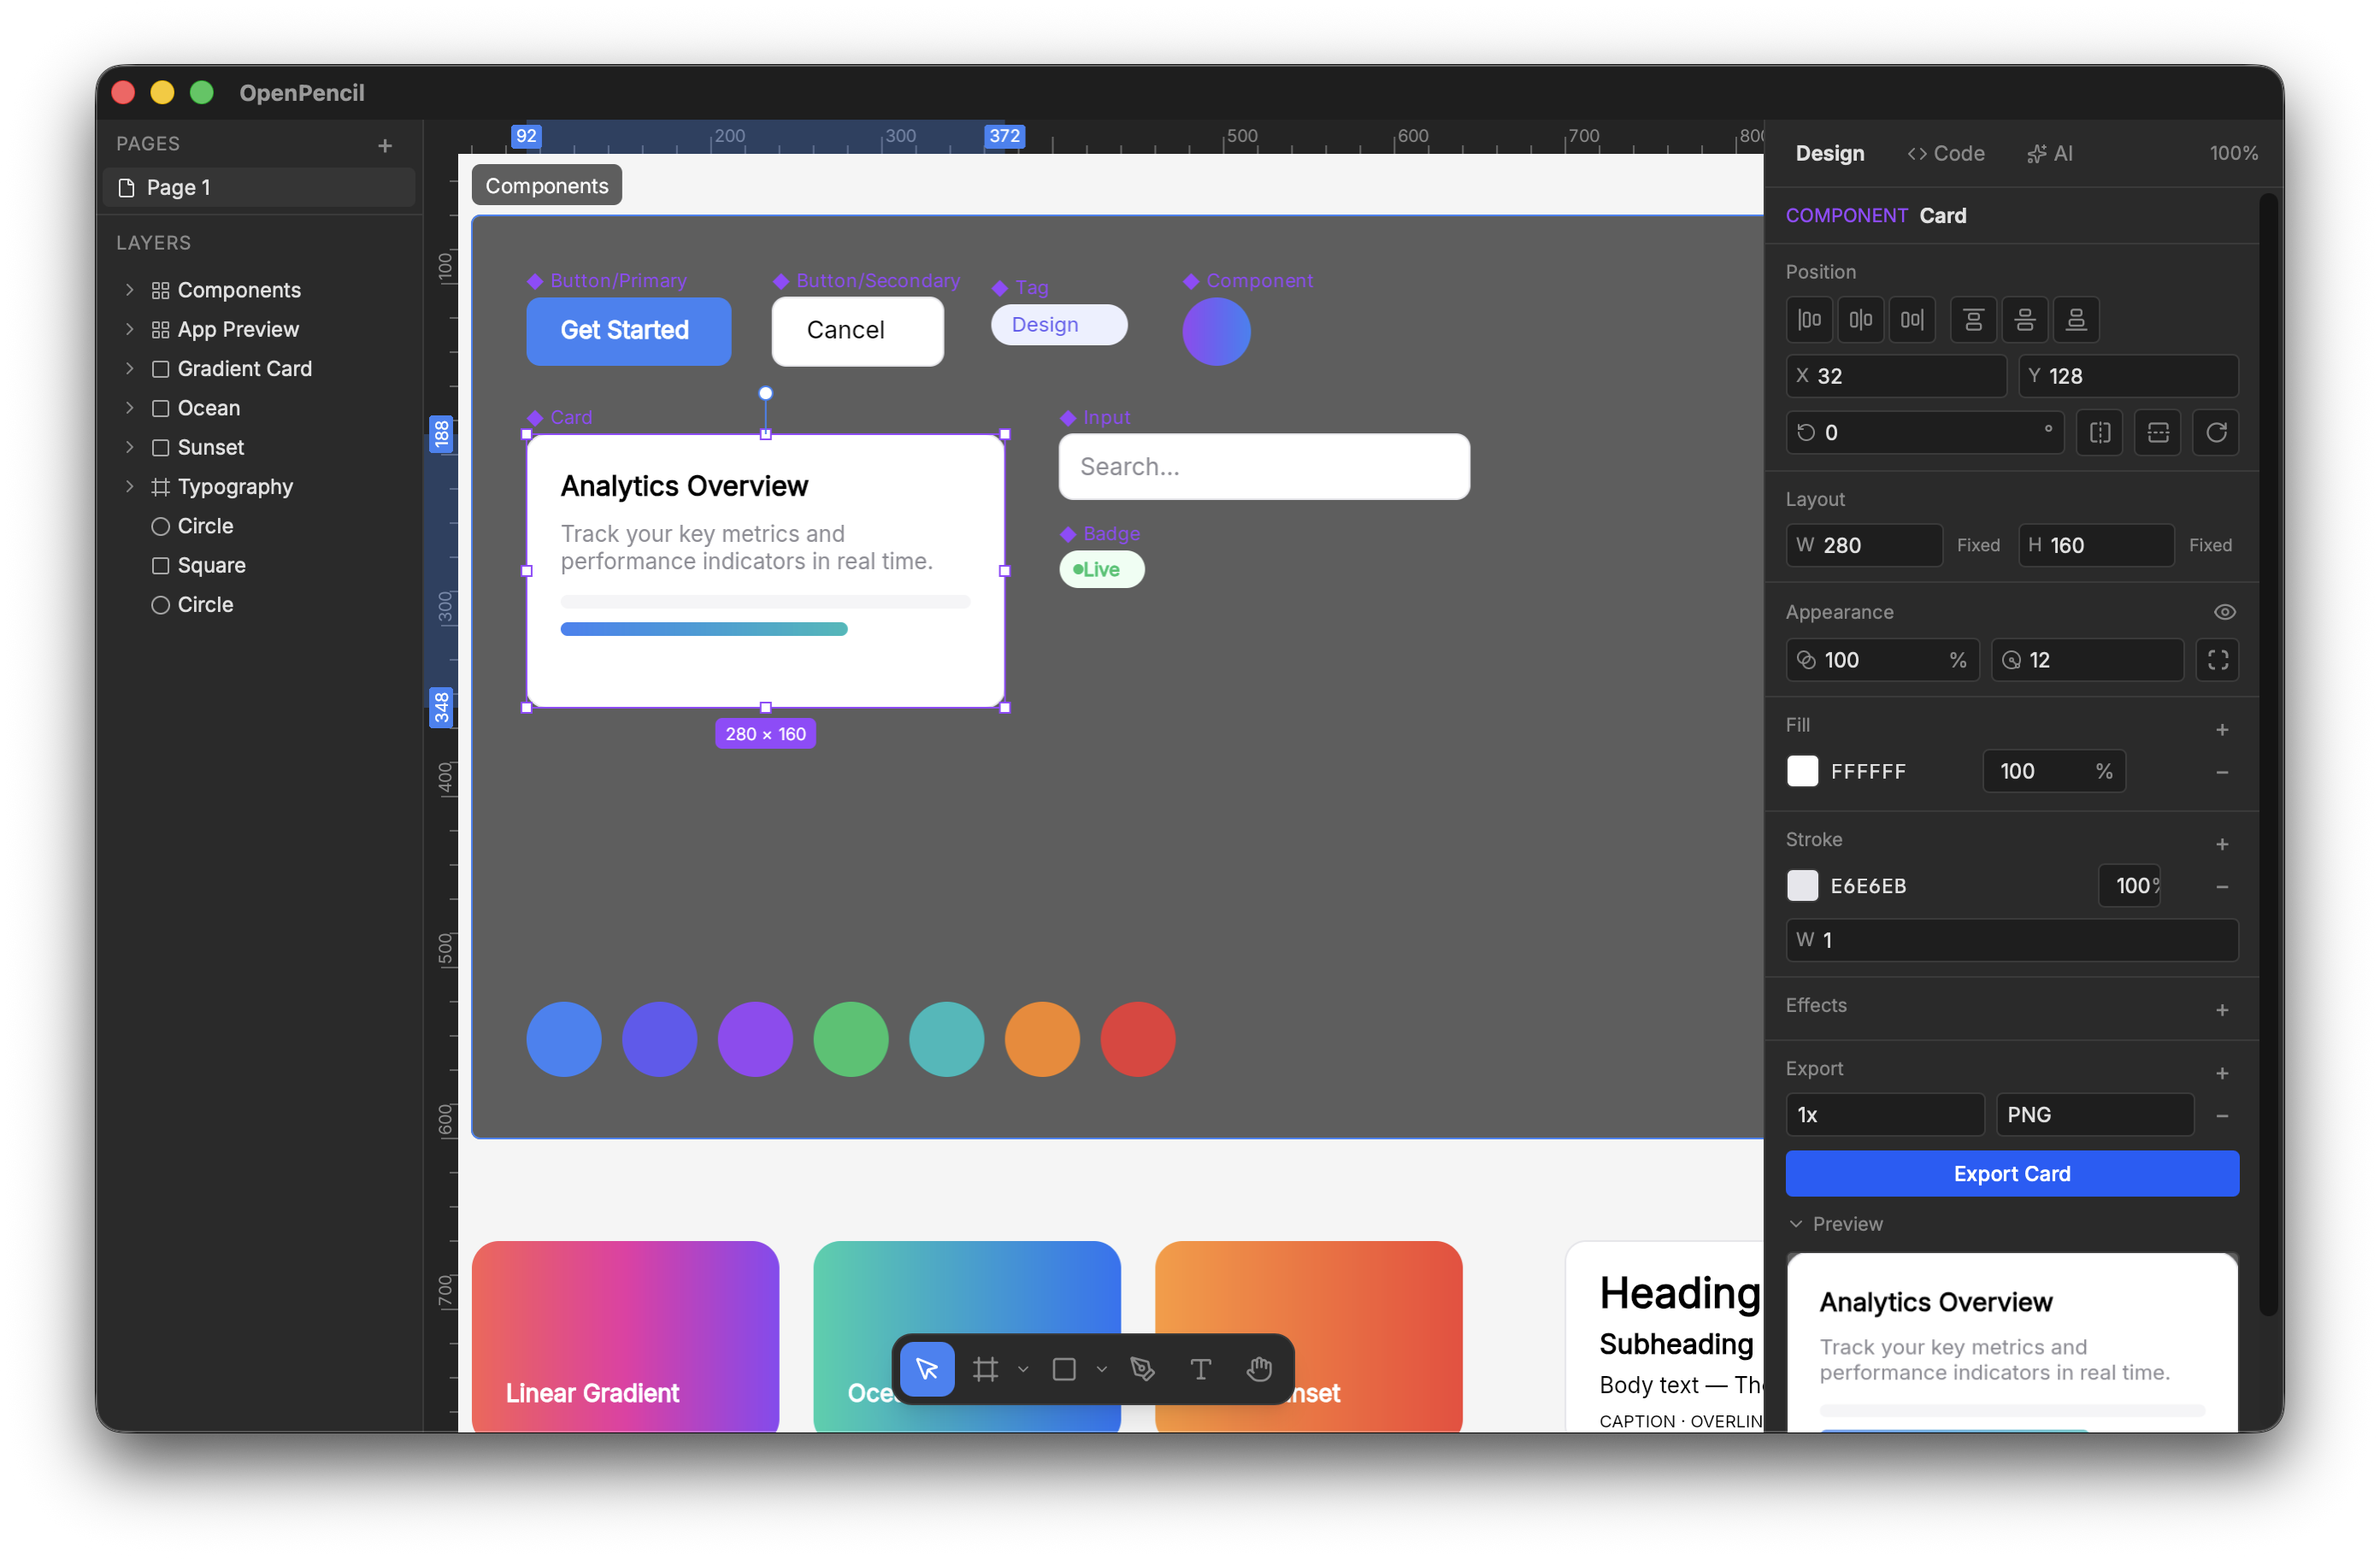Viewport: 2380px width, 1559px height.
Task: Expand the Sunset layer
Action: tap(129, 447)
